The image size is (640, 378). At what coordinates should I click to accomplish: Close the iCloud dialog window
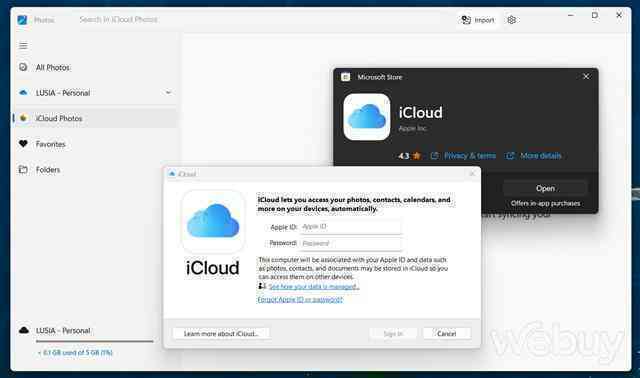coord(472,174)
